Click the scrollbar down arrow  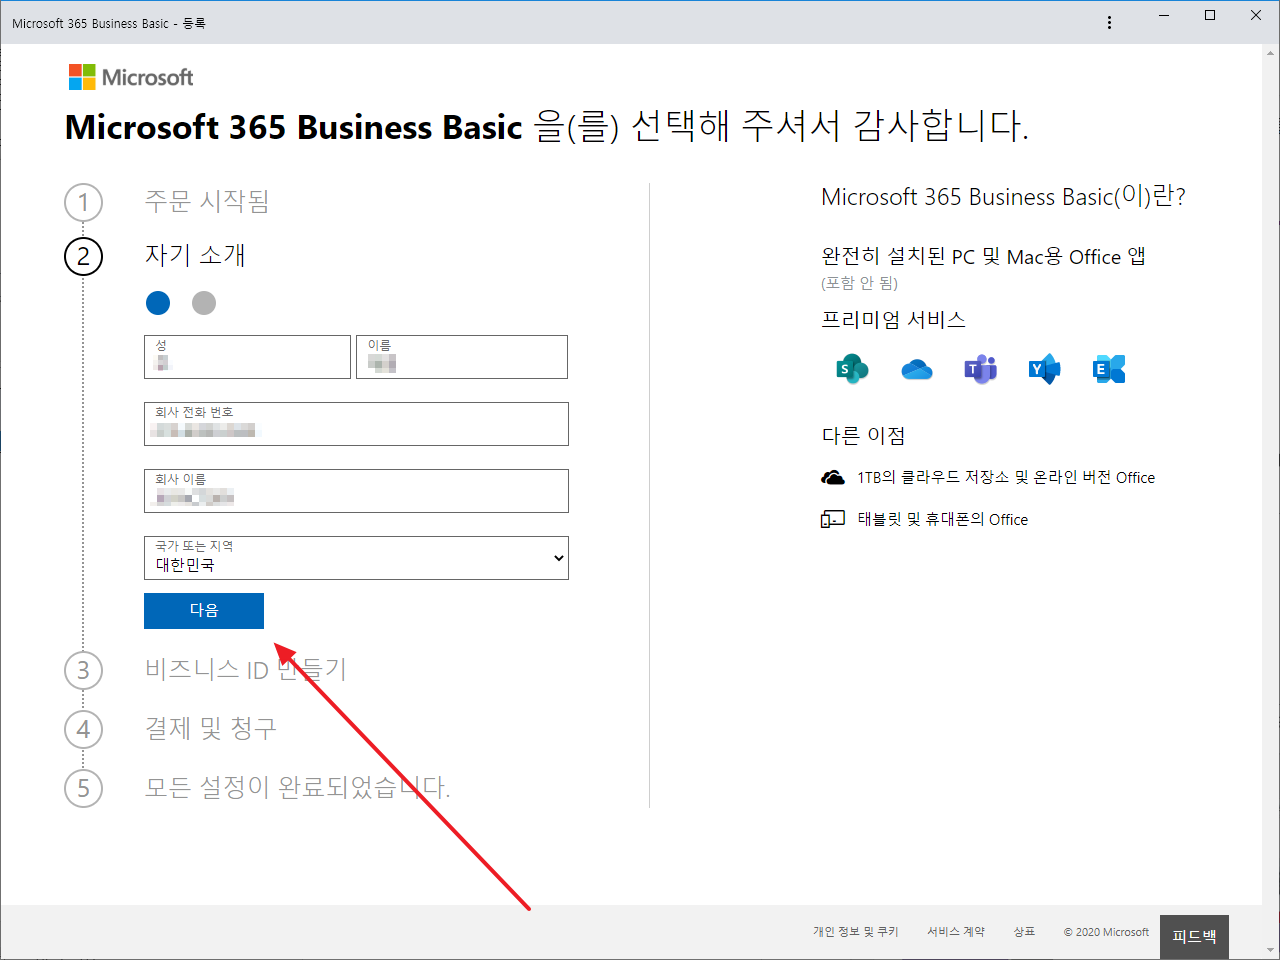1271,950
